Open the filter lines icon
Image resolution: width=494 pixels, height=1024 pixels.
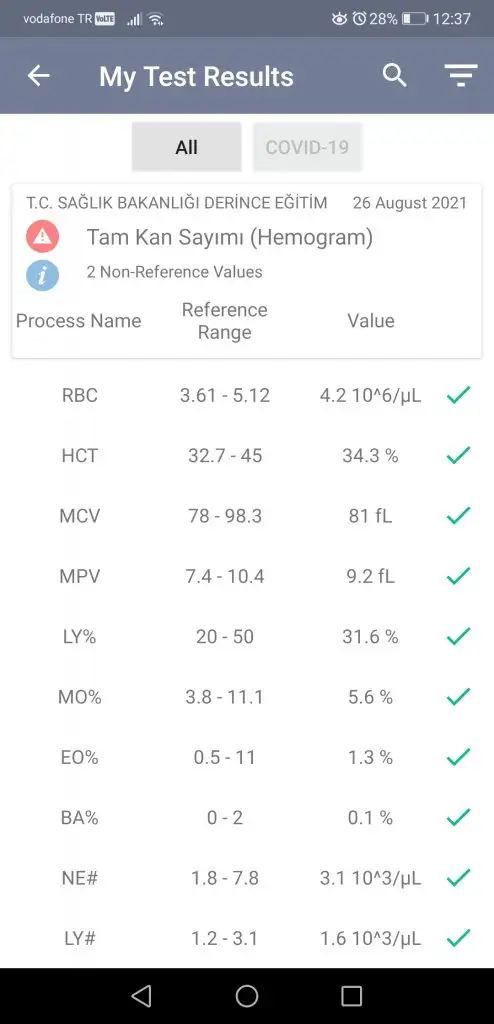[x=461, y=76]
